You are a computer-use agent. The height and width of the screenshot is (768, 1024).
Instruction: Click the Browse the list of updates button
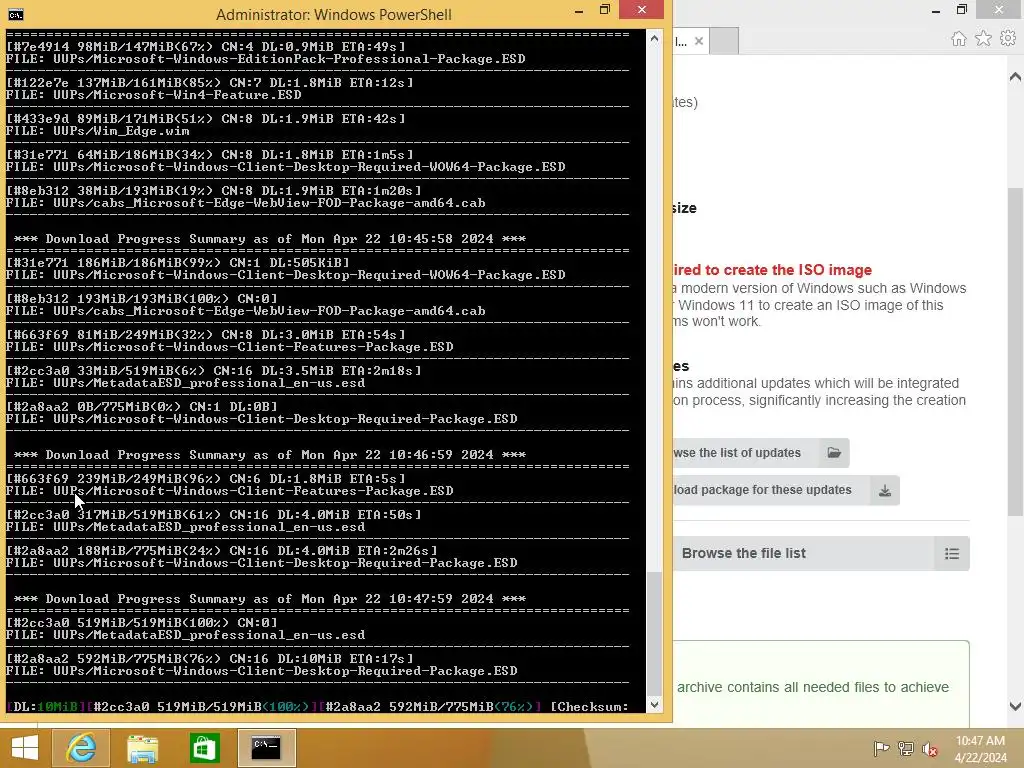[761, 453]
